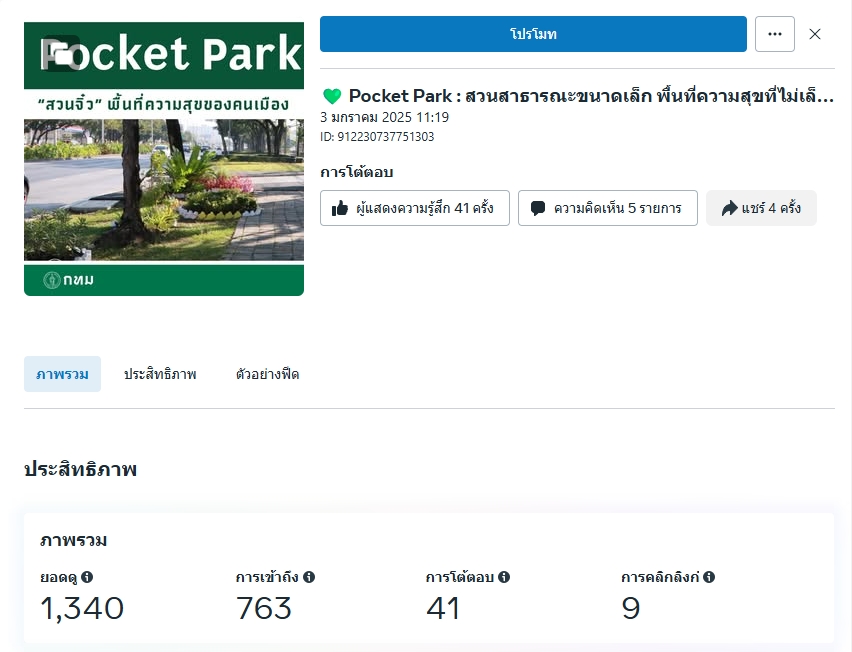The height and width of the screenshot is (652, 852).
Task: Click the Pocket Park post title text
Action: click(x=590, y=96)
